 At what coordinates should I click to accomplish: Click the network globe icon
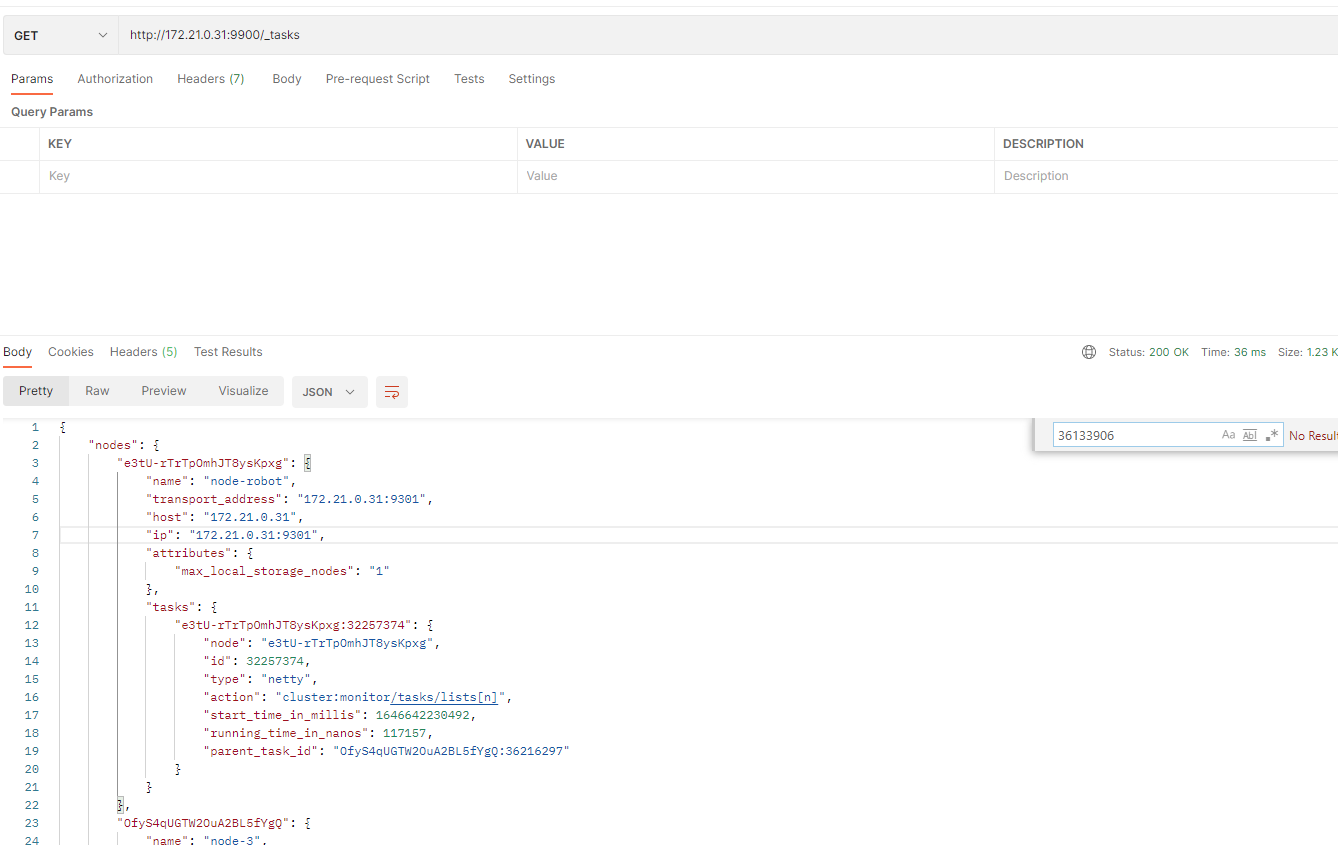coord(1089,352)
